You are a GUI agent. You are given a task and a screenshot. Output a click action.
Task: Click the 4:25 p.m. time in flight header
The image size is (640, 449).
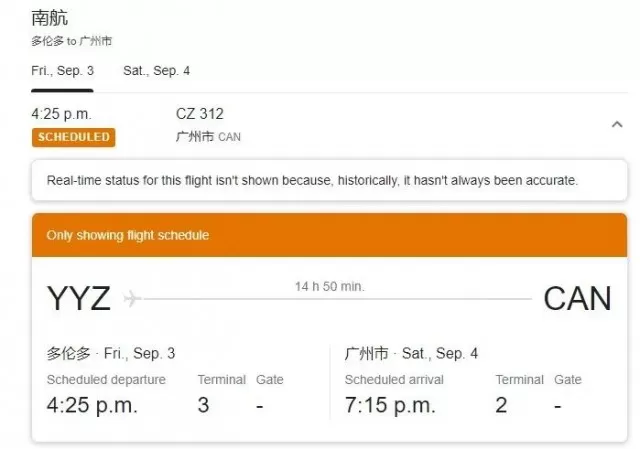[x=61, y=114]
